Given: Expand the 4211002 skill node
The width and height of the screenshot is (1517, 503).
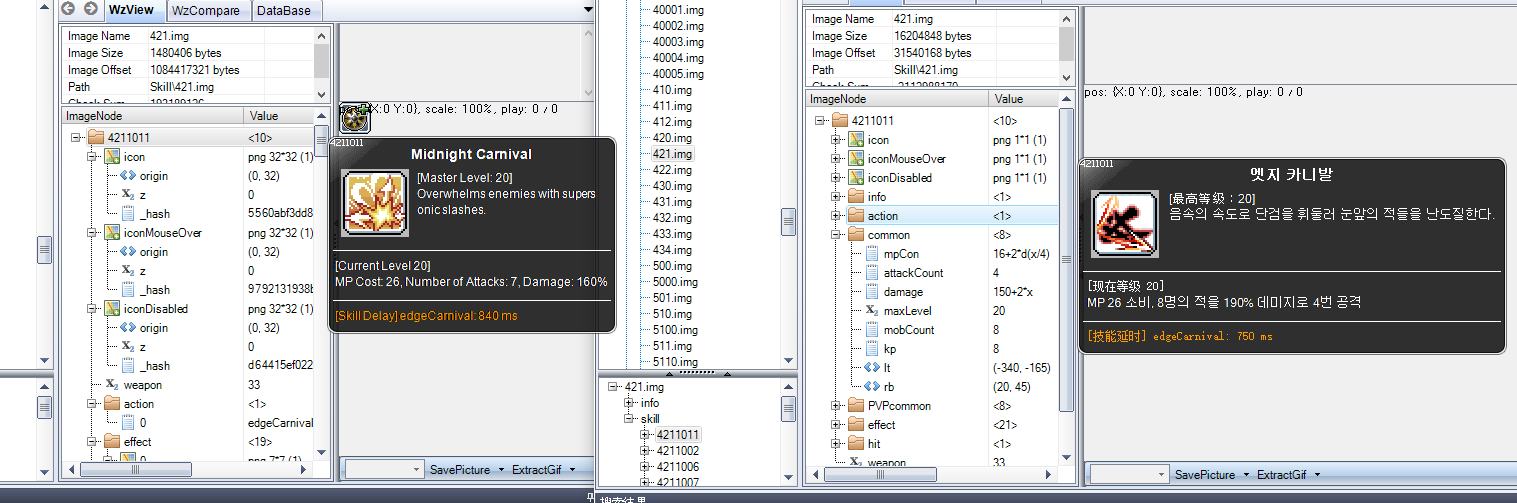Looking at the screenshot, I should [645, 451].
